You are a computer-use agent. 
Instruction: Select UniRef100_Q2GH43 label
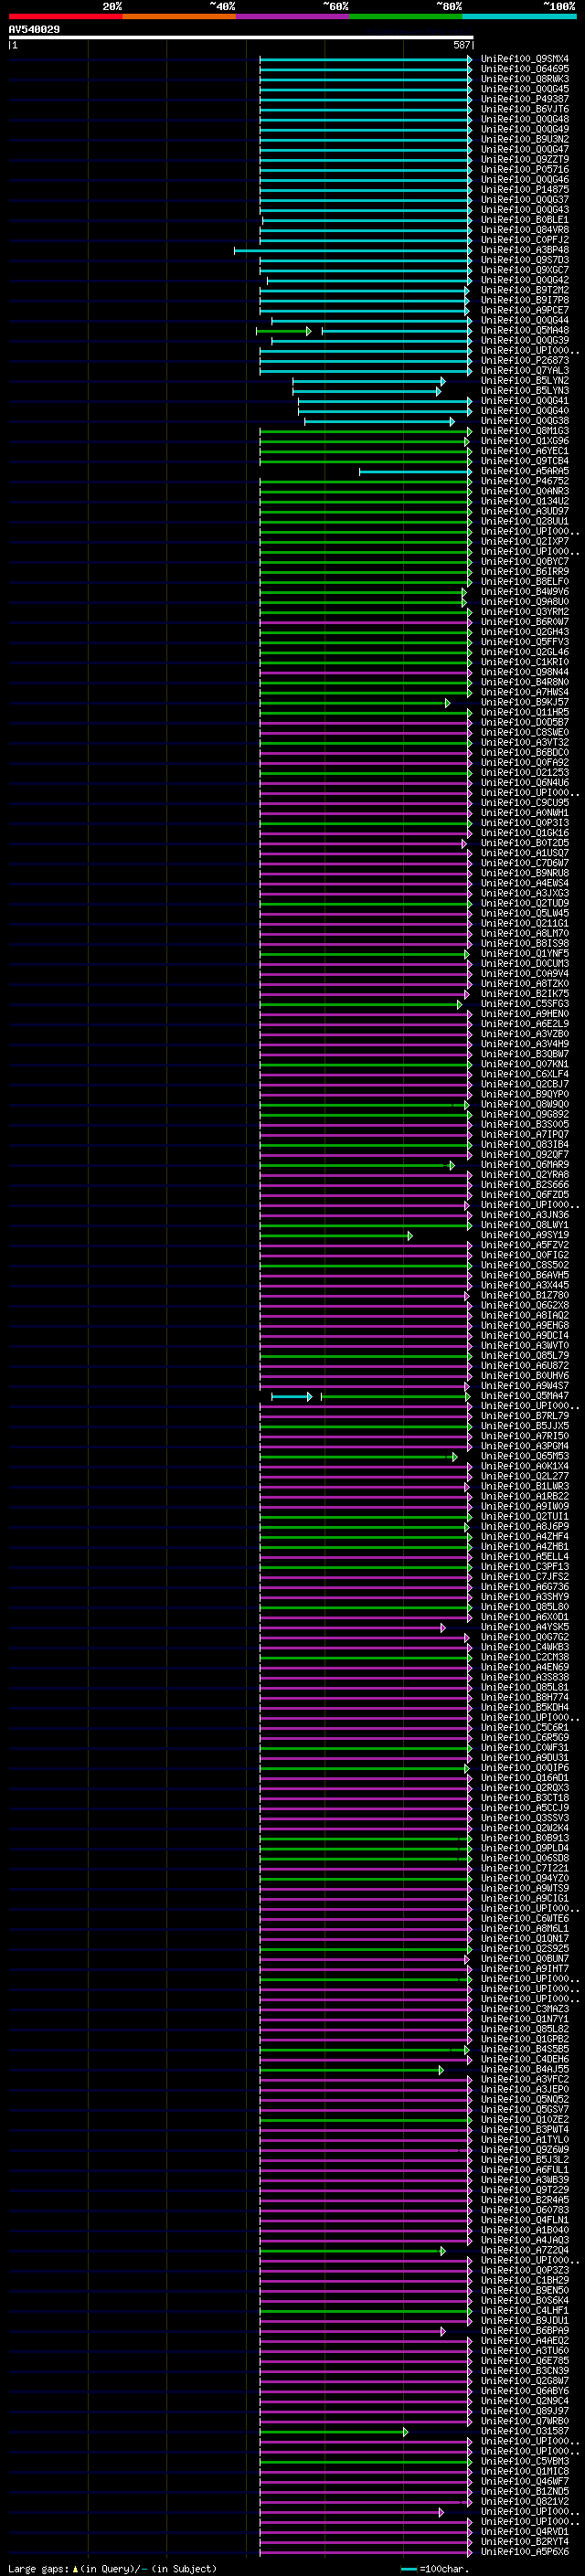tap(525, 632)
